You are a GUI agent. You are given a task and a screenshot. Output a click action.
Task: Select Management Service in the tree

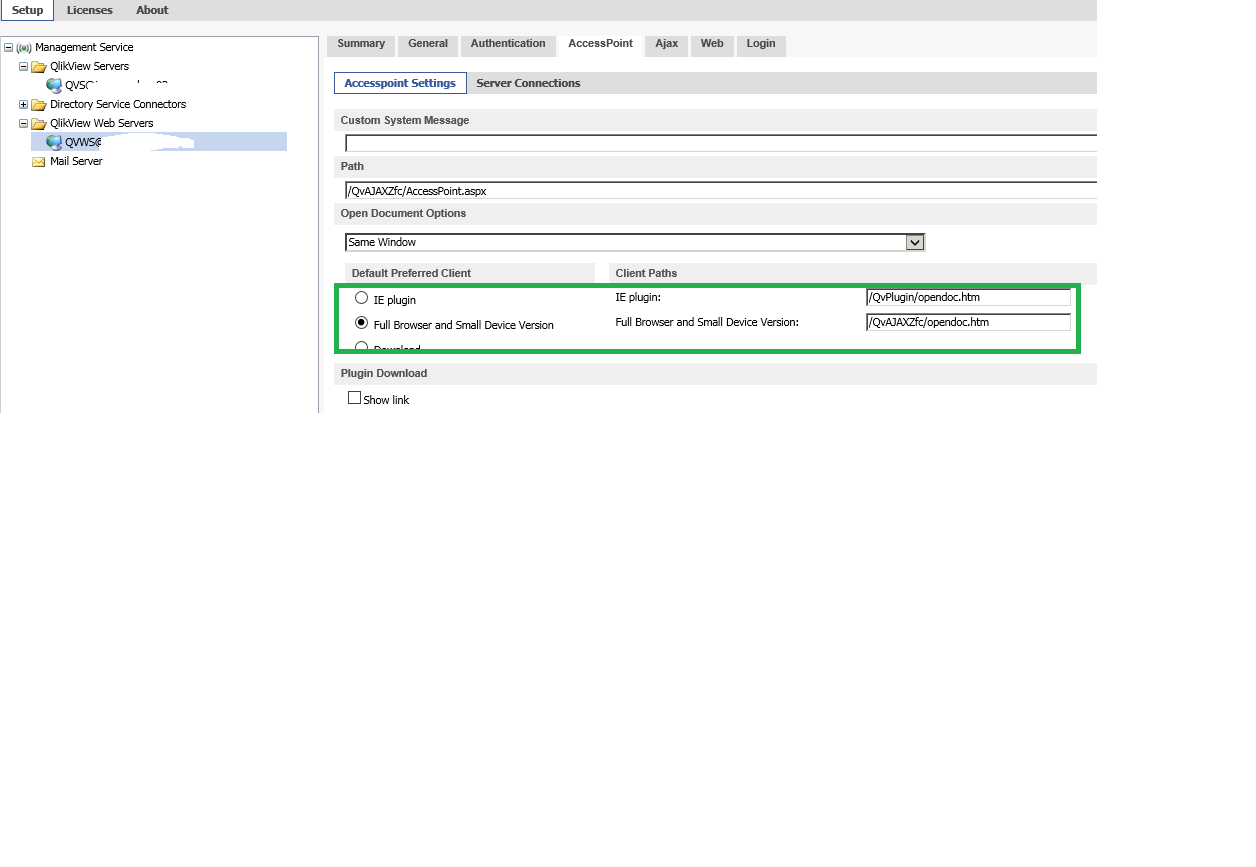84,47
